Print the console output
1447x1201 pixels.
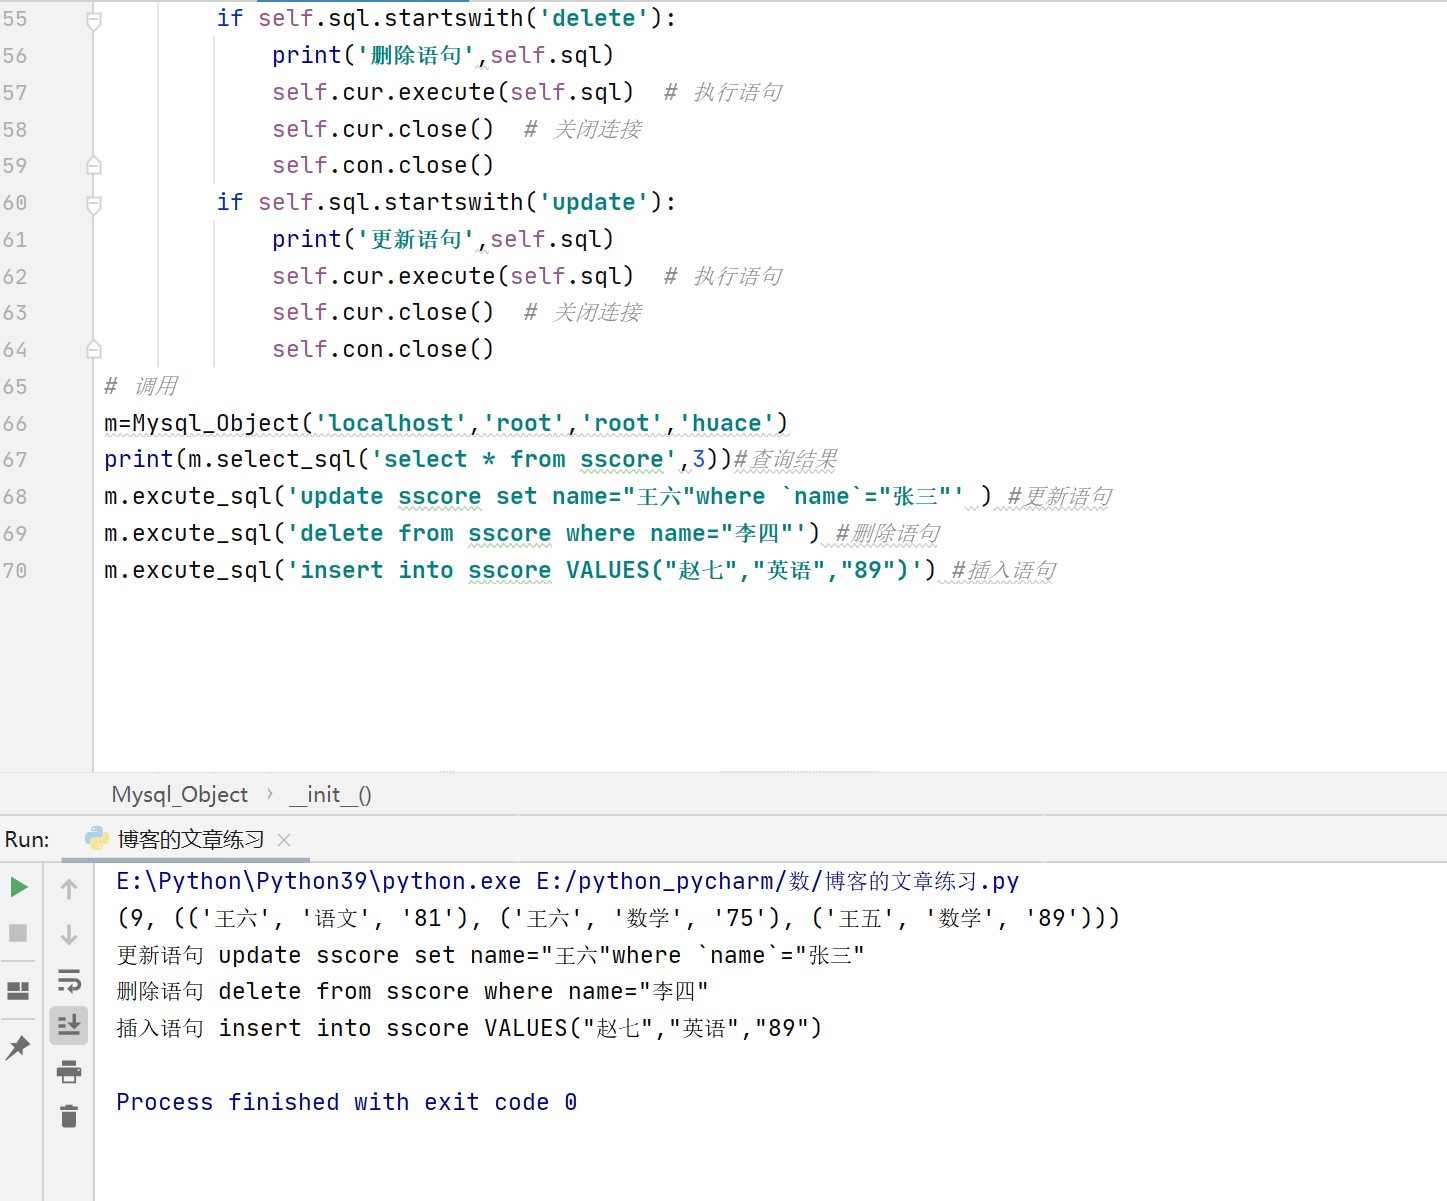point(68,1071)
